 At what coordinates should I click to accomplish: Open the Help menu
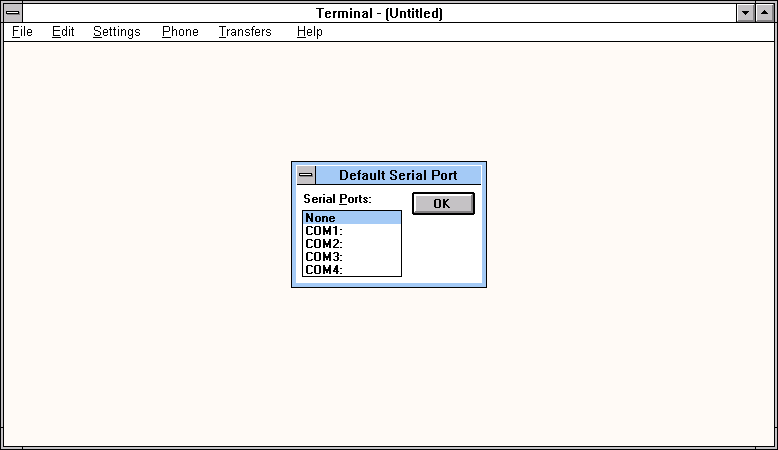310,32
